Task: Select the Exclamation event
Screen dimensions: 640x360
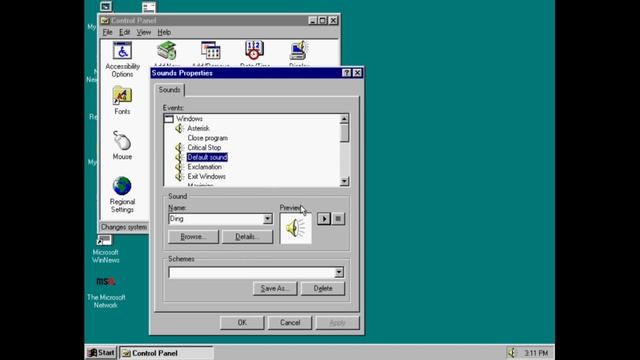Action: point(204,167)
